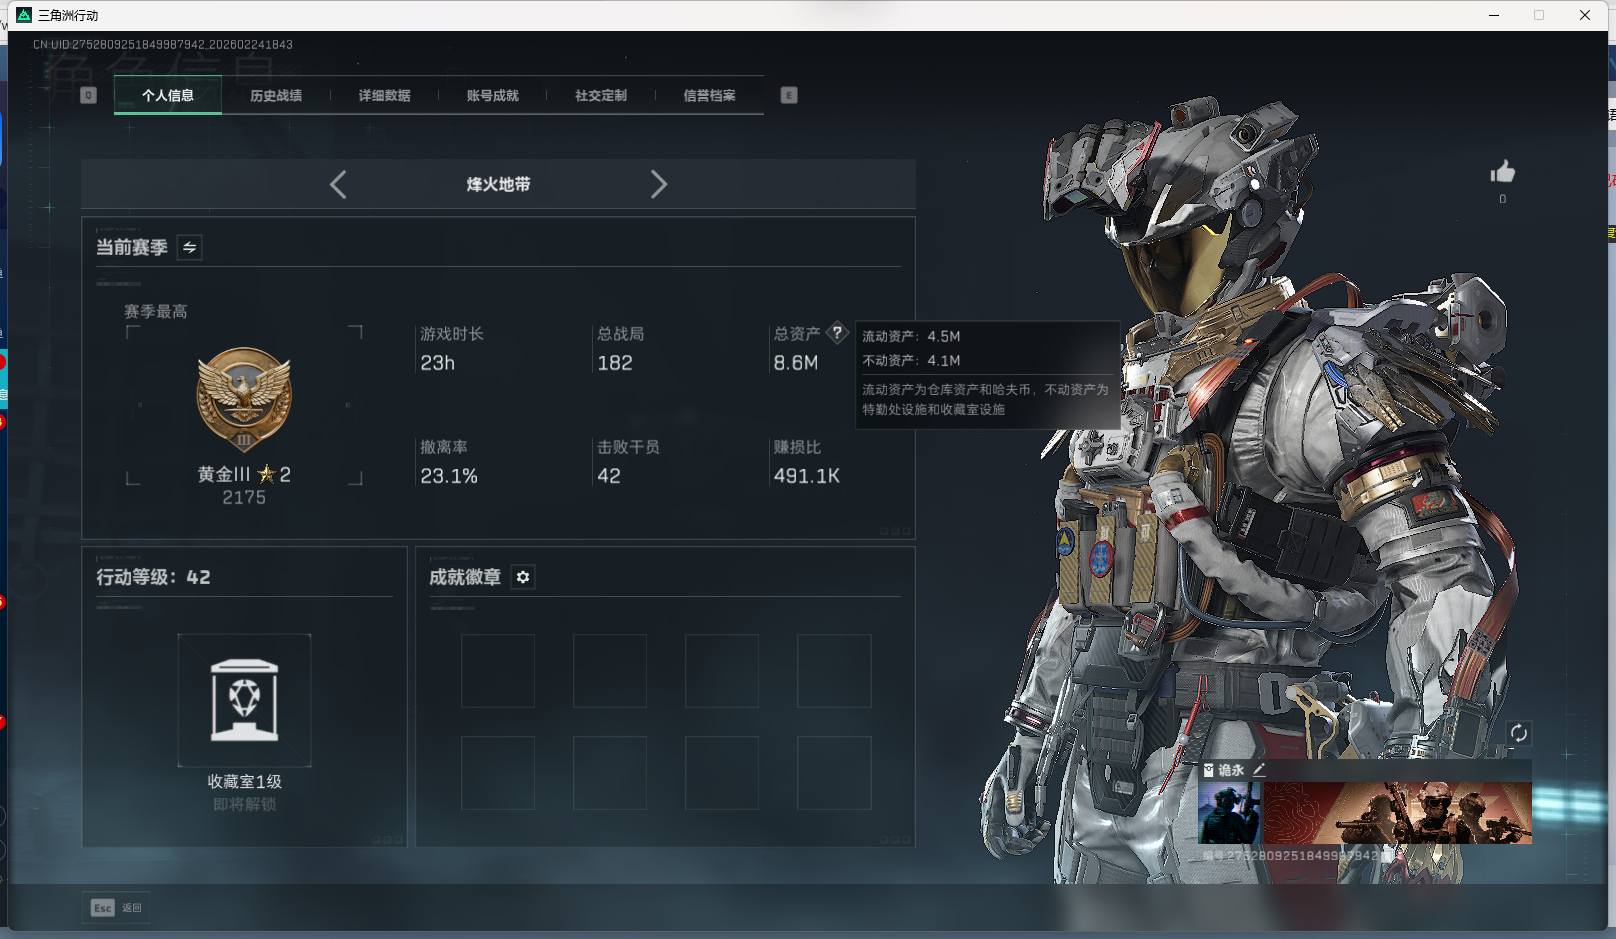Click the 总战局 value 182
Viewport: 1616px width, 939px height.
click(615, 363)
